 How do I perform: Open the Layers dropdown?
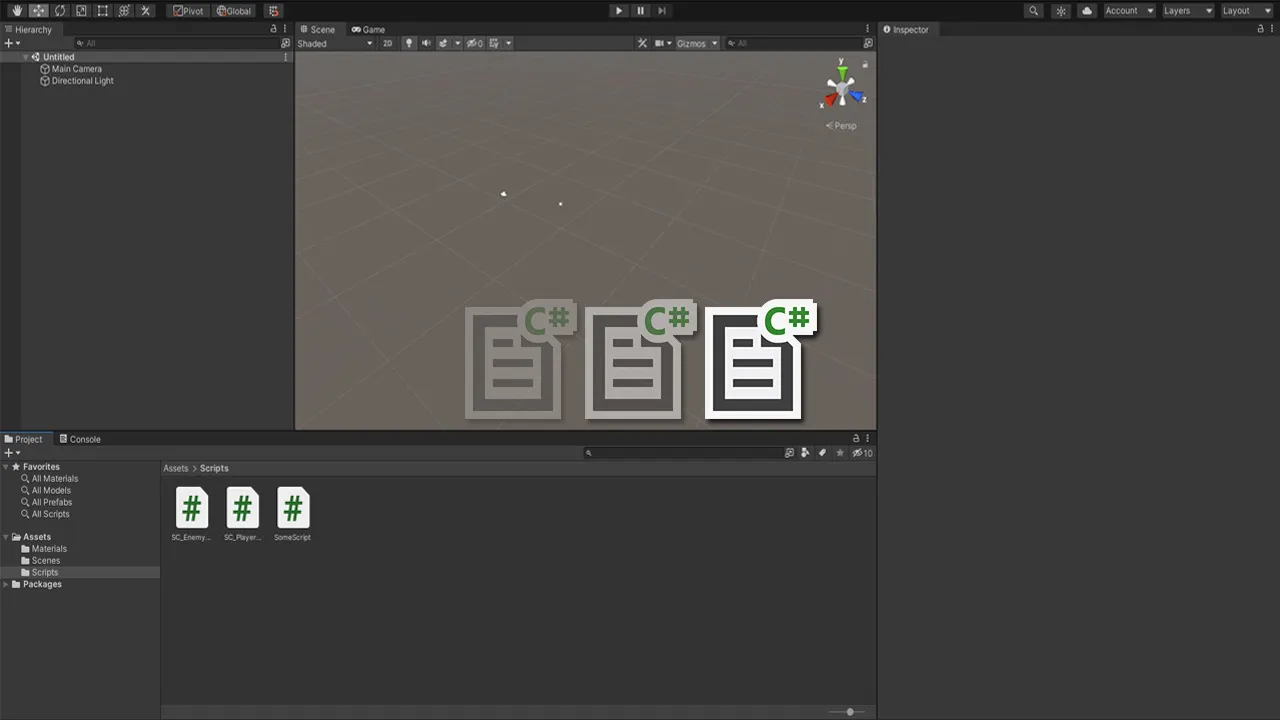tap(1187, 11)
